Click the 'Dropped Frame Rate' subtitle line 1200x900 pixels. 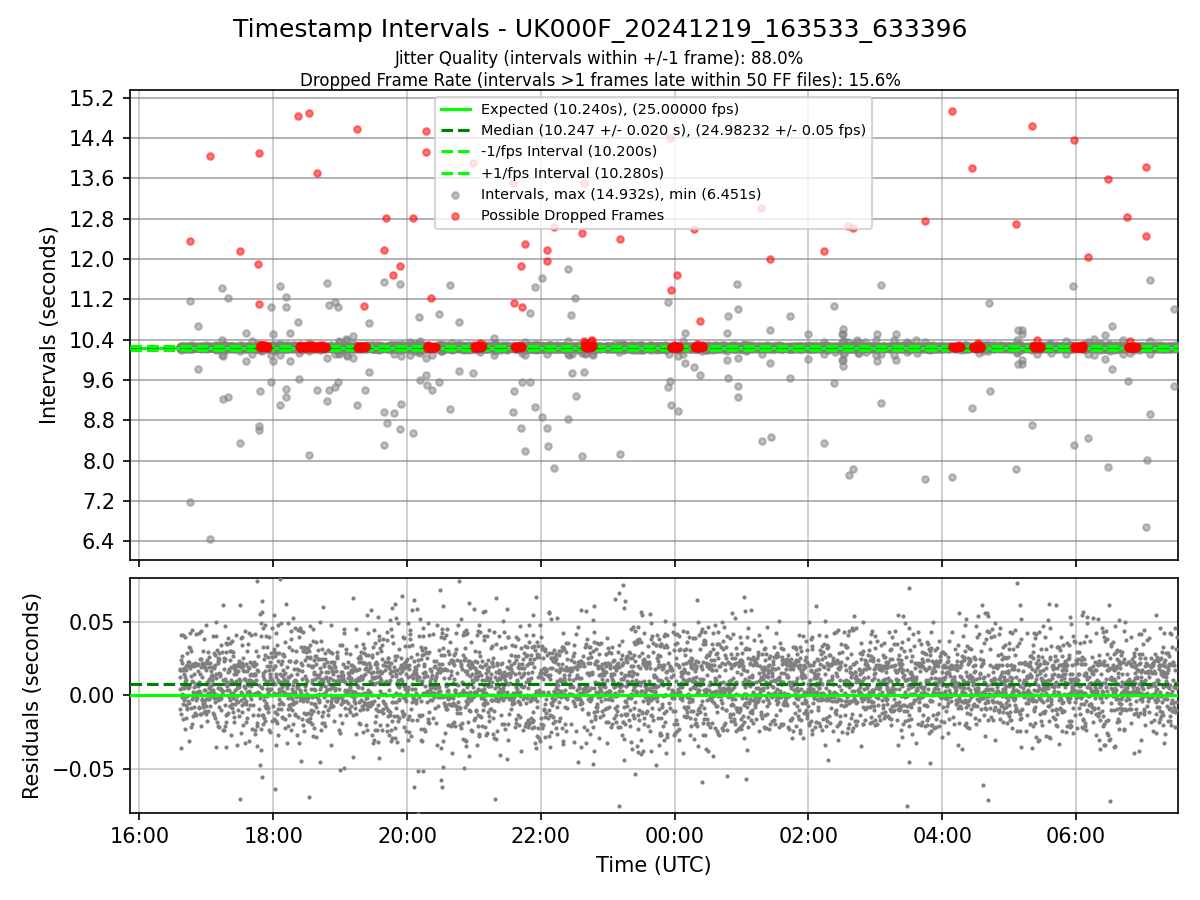click(600, 80)
